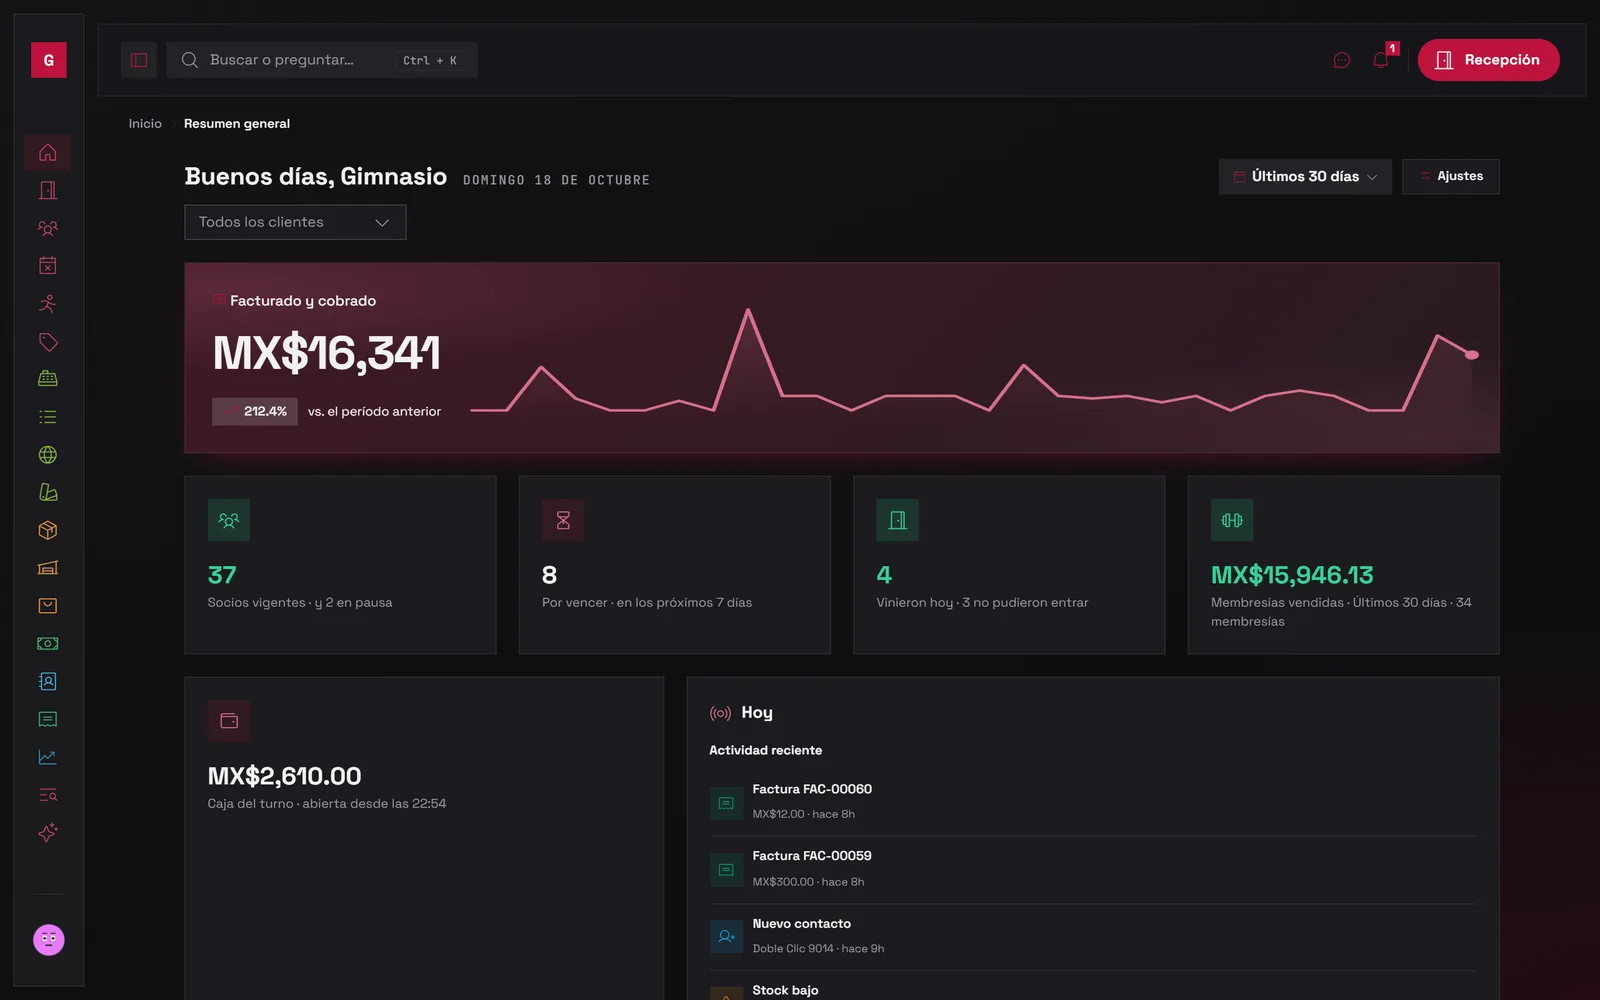This screenshot has width=1600, height=1000.
Task: Open the user avatar at sidebar bottom
Action: click(48, 940)
